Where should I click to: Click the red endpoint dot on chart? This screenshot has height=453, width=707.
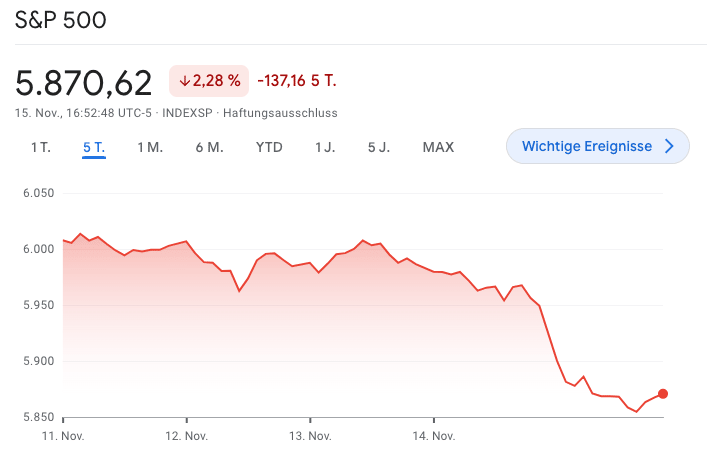663,394
